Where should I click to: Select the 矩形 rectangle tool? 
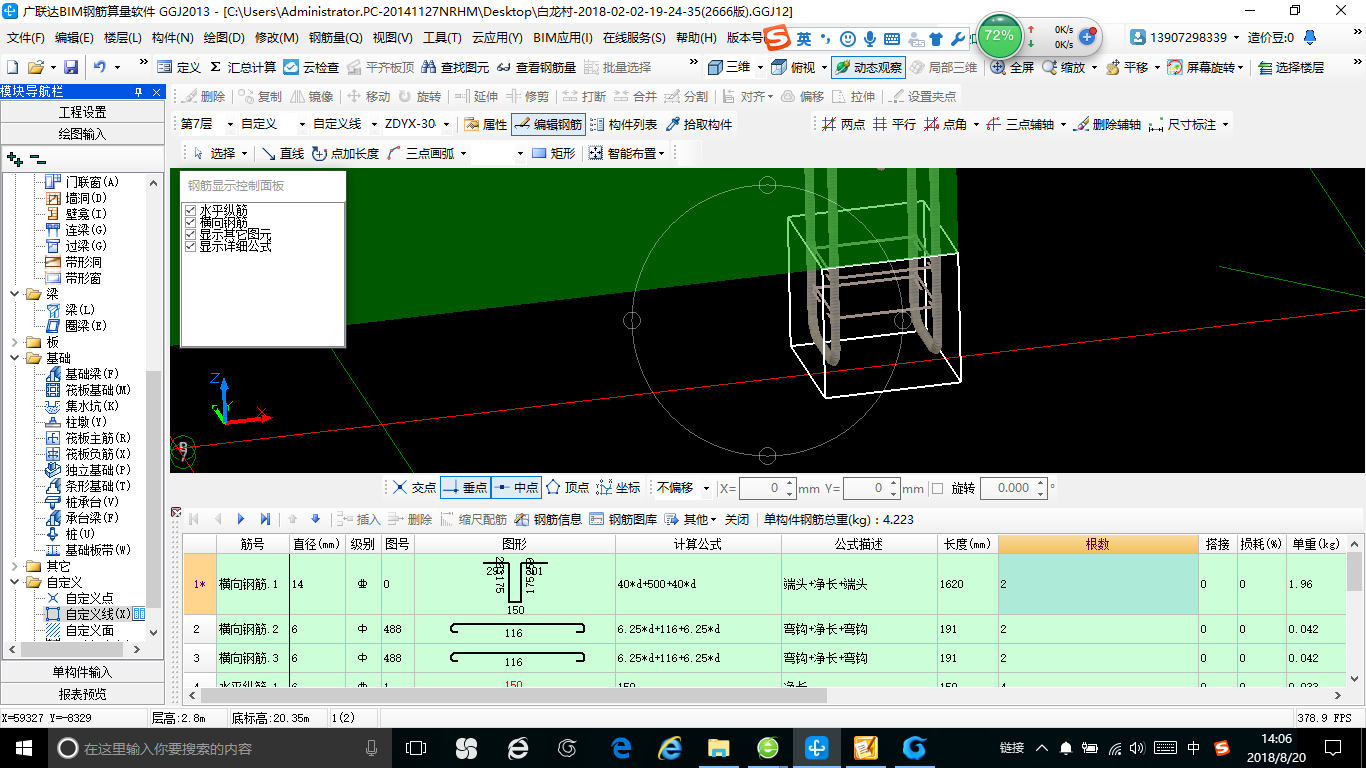(553, 153)
